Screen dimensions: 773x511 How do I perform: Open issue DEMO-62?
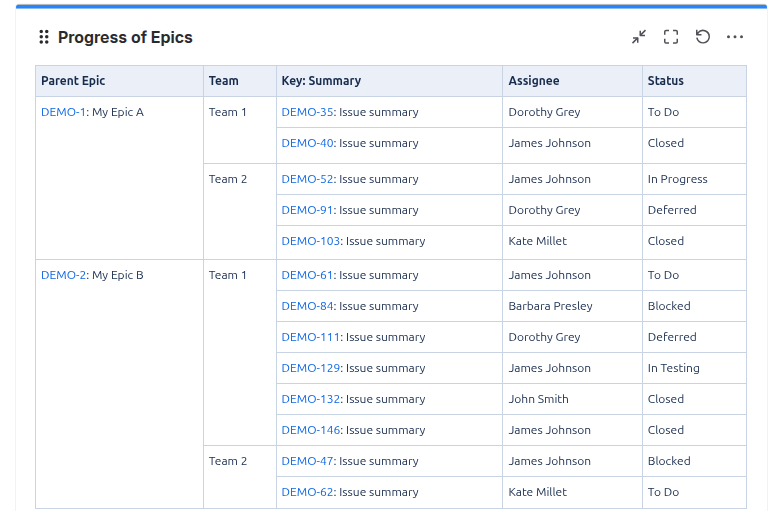tap(307, 492)
